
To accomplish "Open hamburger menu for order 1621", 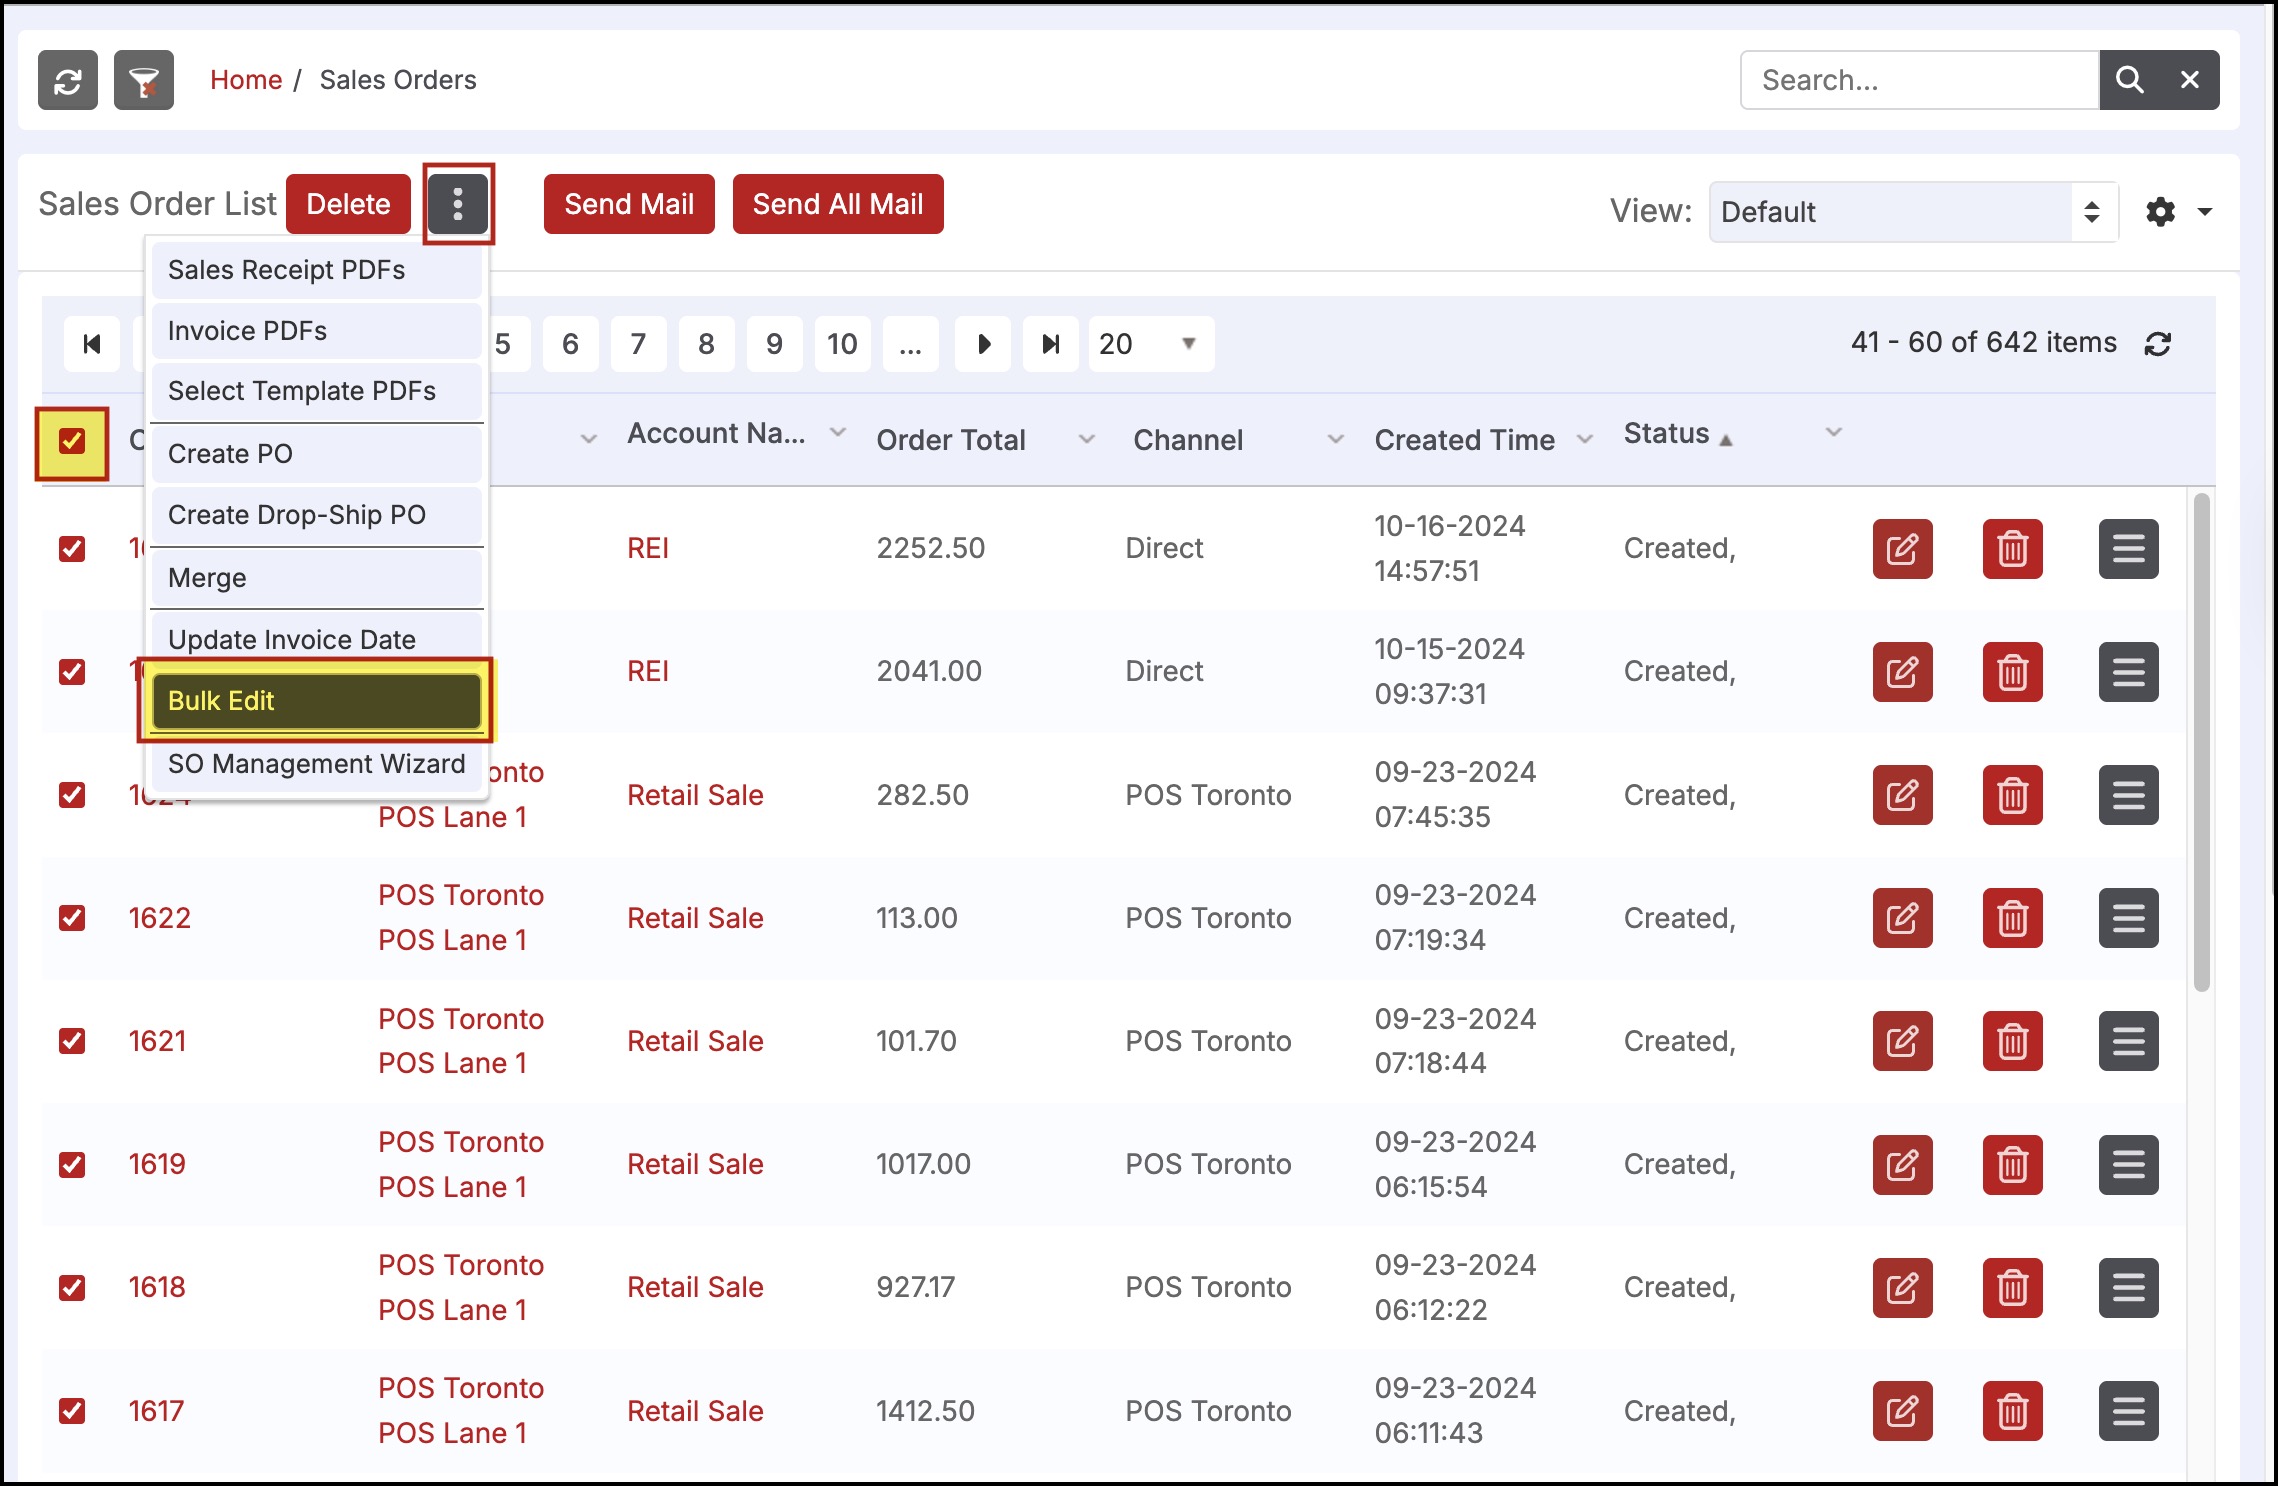I will (2128, 1041).
